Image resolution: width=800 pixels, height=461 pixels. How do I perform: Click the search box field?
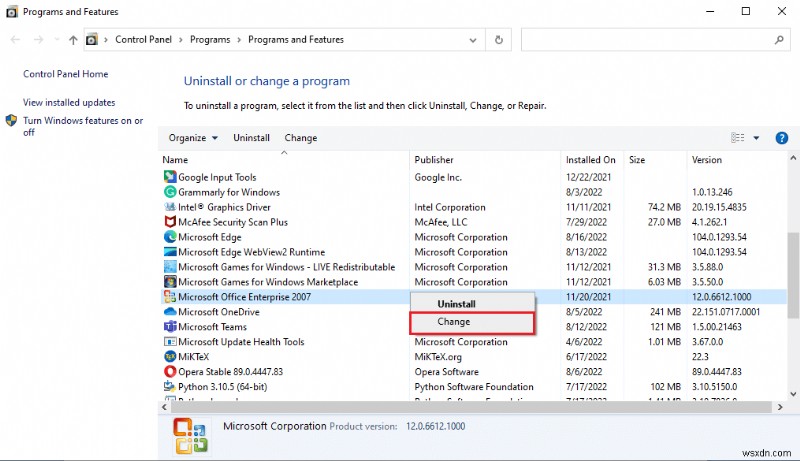(x=647, y=40)
